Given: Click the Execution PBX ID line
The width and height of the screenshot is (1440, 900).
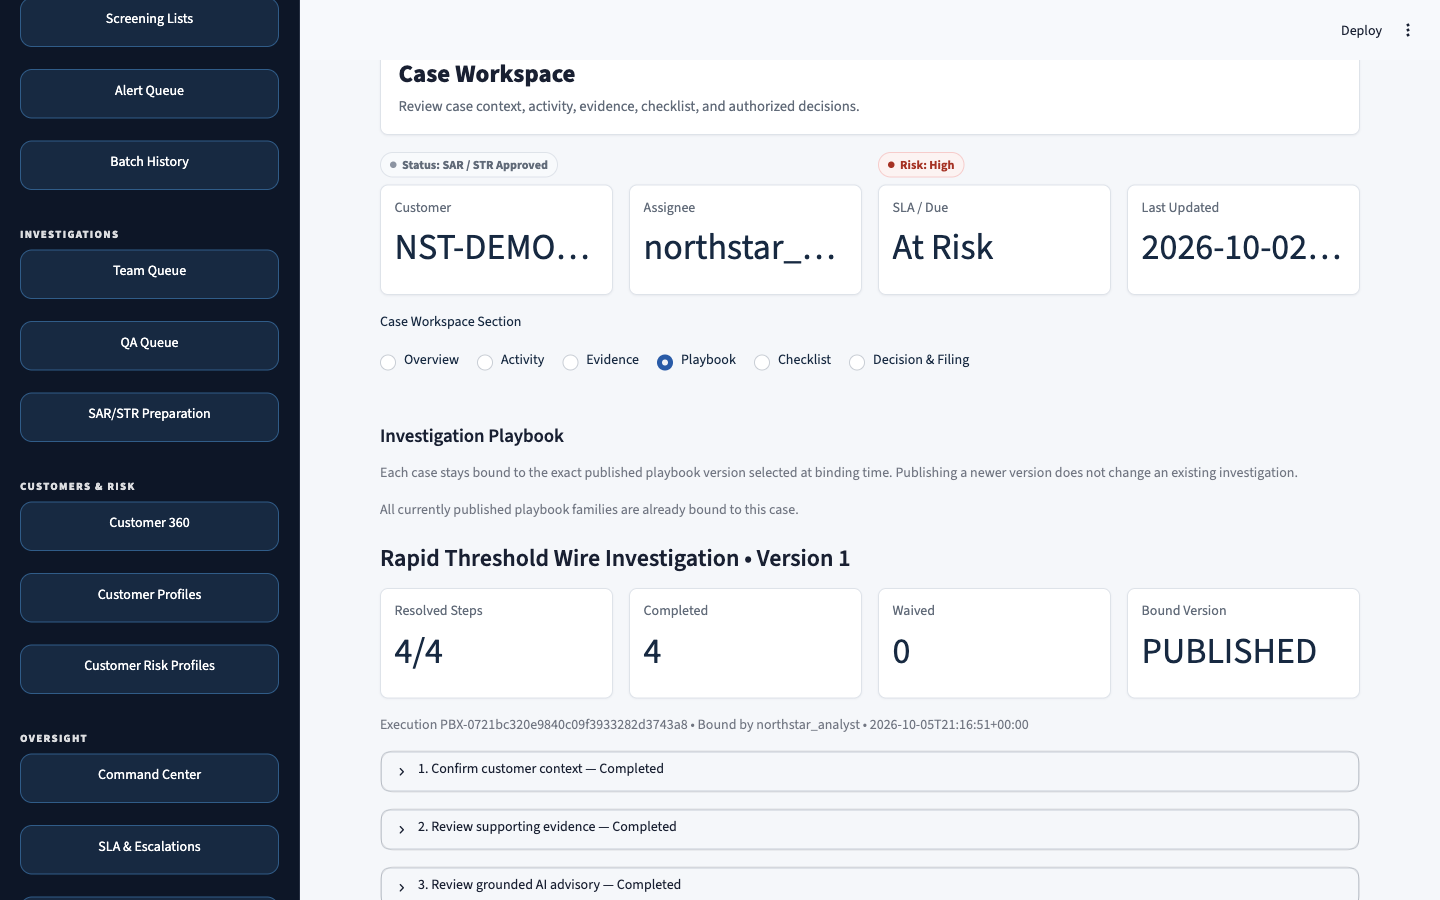Looking at the screenshot, I should pyautogui.click(x=704, y=725).
